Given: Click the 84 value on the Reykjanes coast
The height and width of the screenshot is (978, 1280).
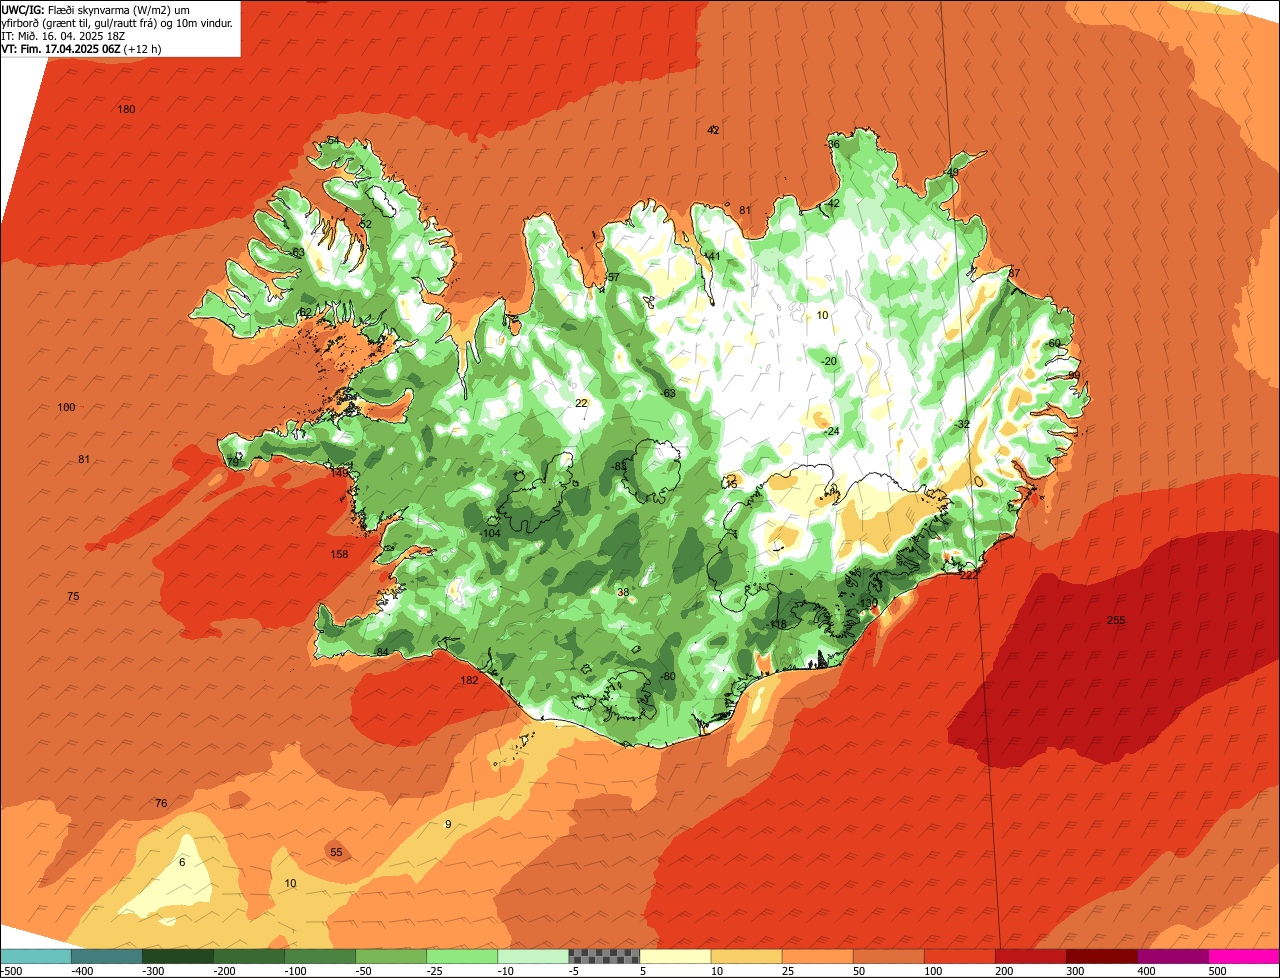Looking at the screenshot, I should coord(382,652).
